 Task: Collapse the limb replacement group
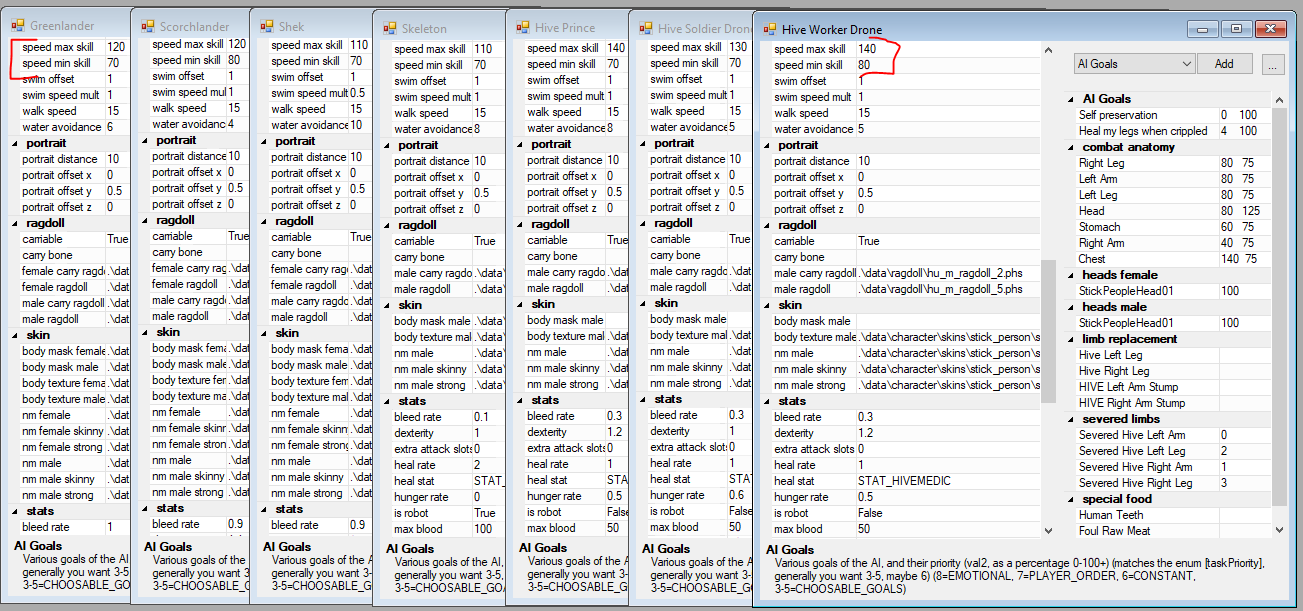(x=1071, y=339)
